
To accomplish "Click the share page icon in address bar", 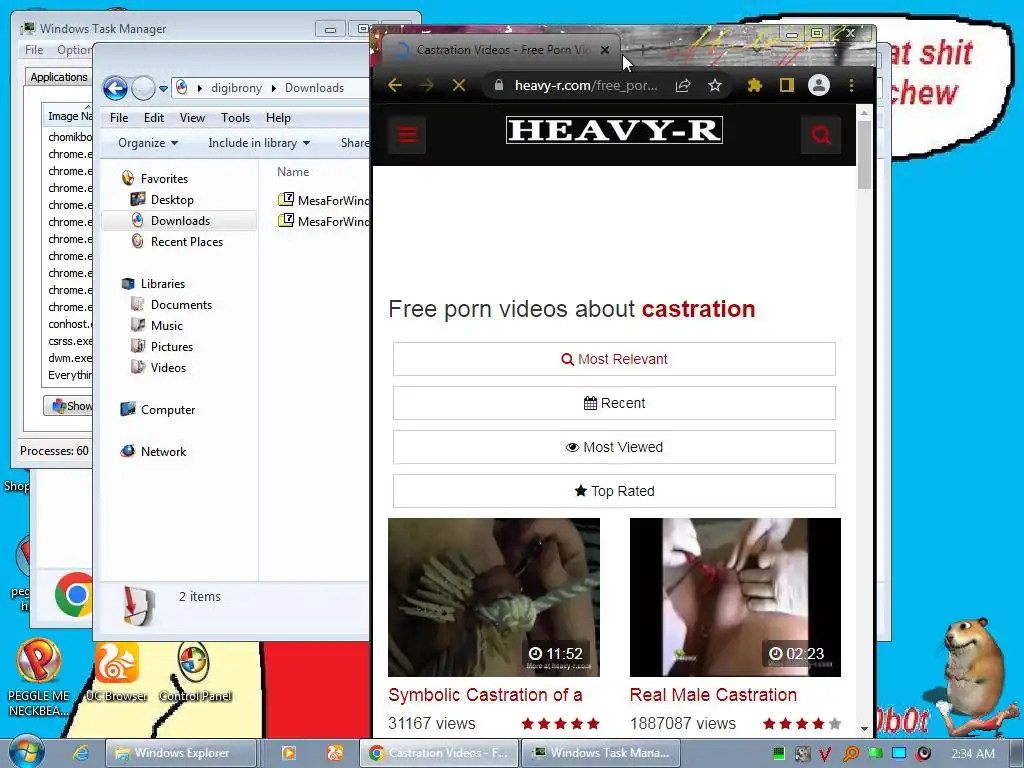I will coord(683,86).
